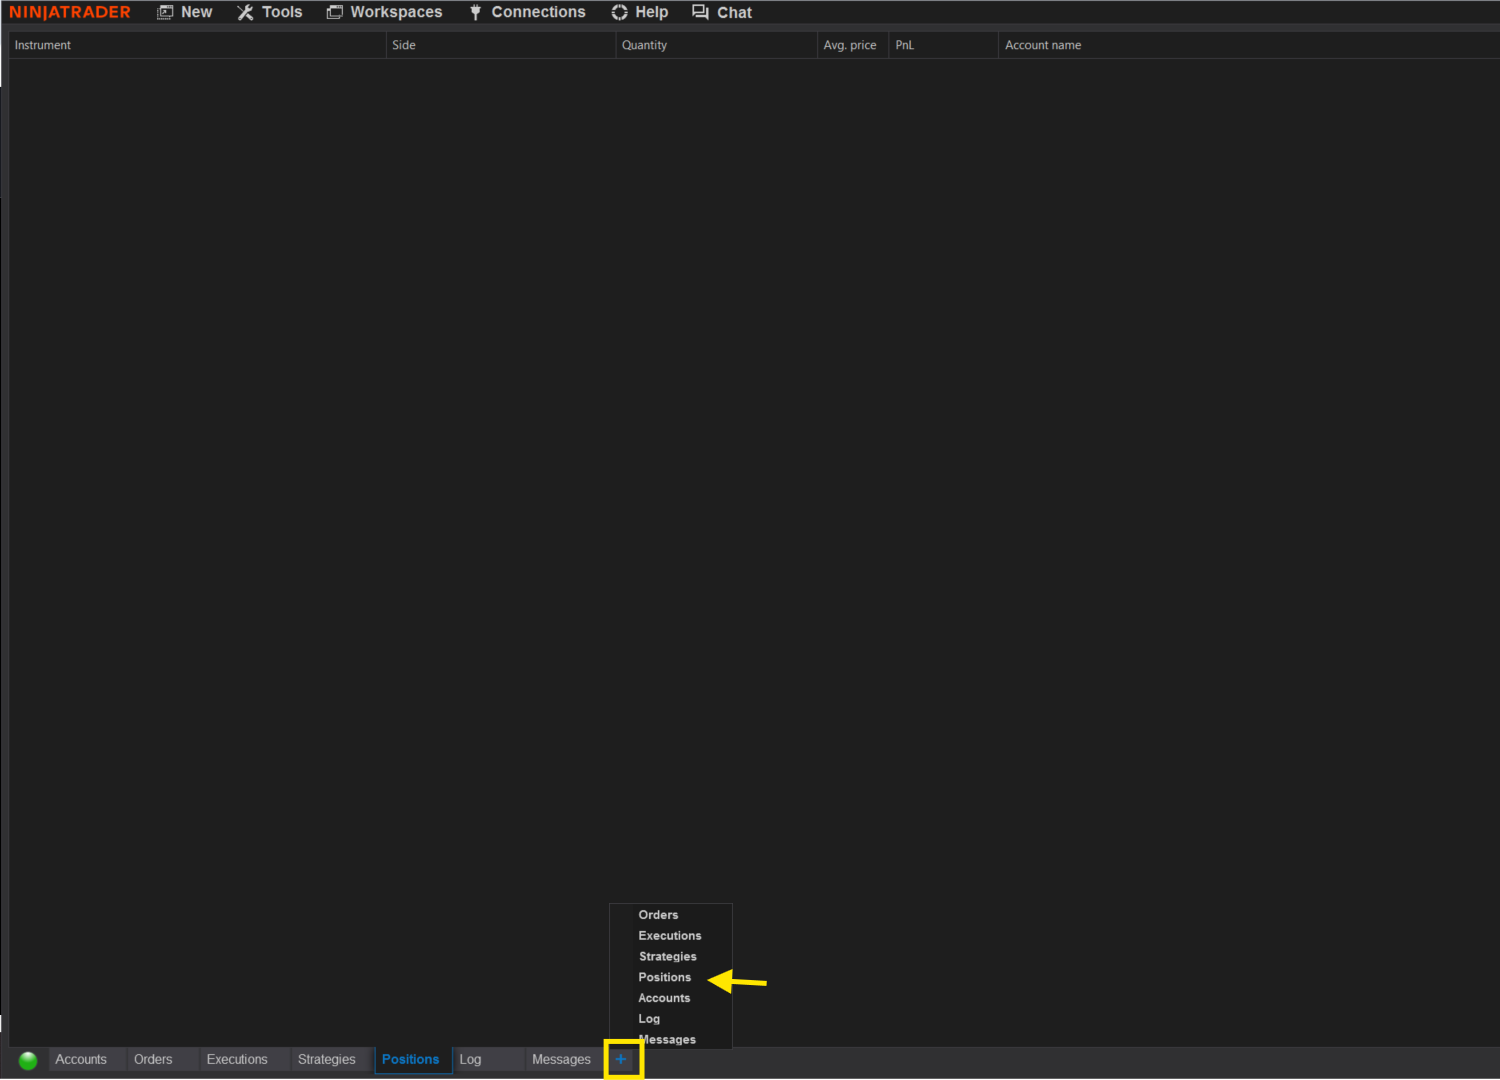Choose Log from the popup menu
Screen dimensions: 1500x1080
tap(671, 1019)
